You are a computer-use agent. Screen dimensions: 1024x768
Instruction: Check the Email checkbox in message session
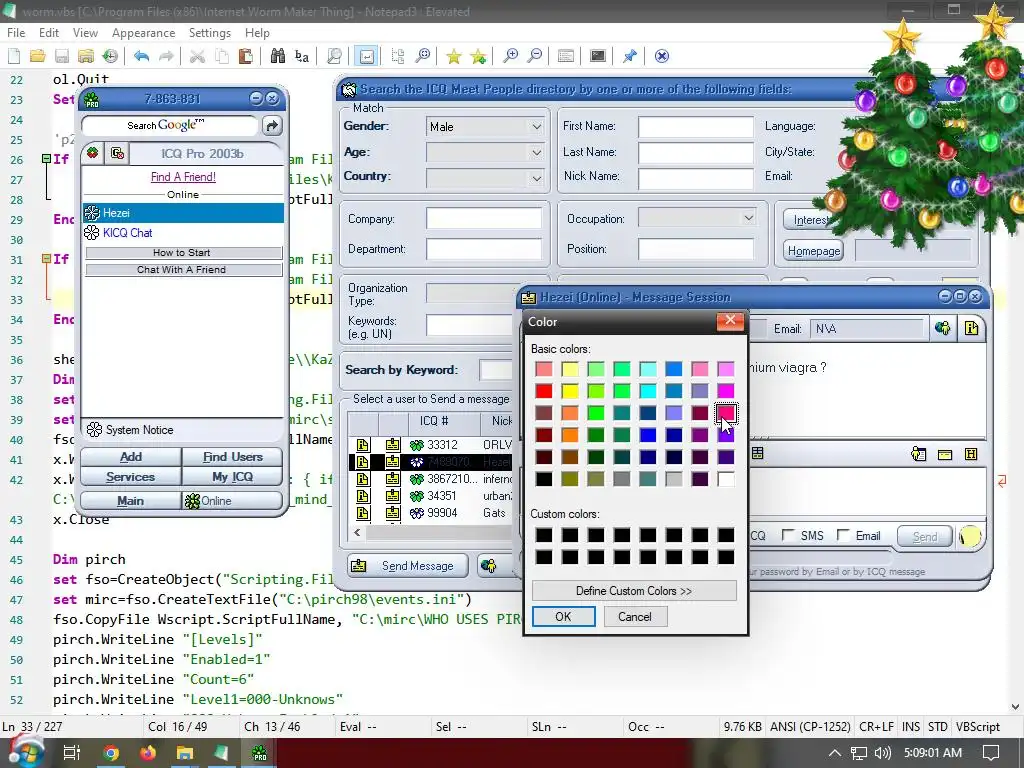pos(843,536)
